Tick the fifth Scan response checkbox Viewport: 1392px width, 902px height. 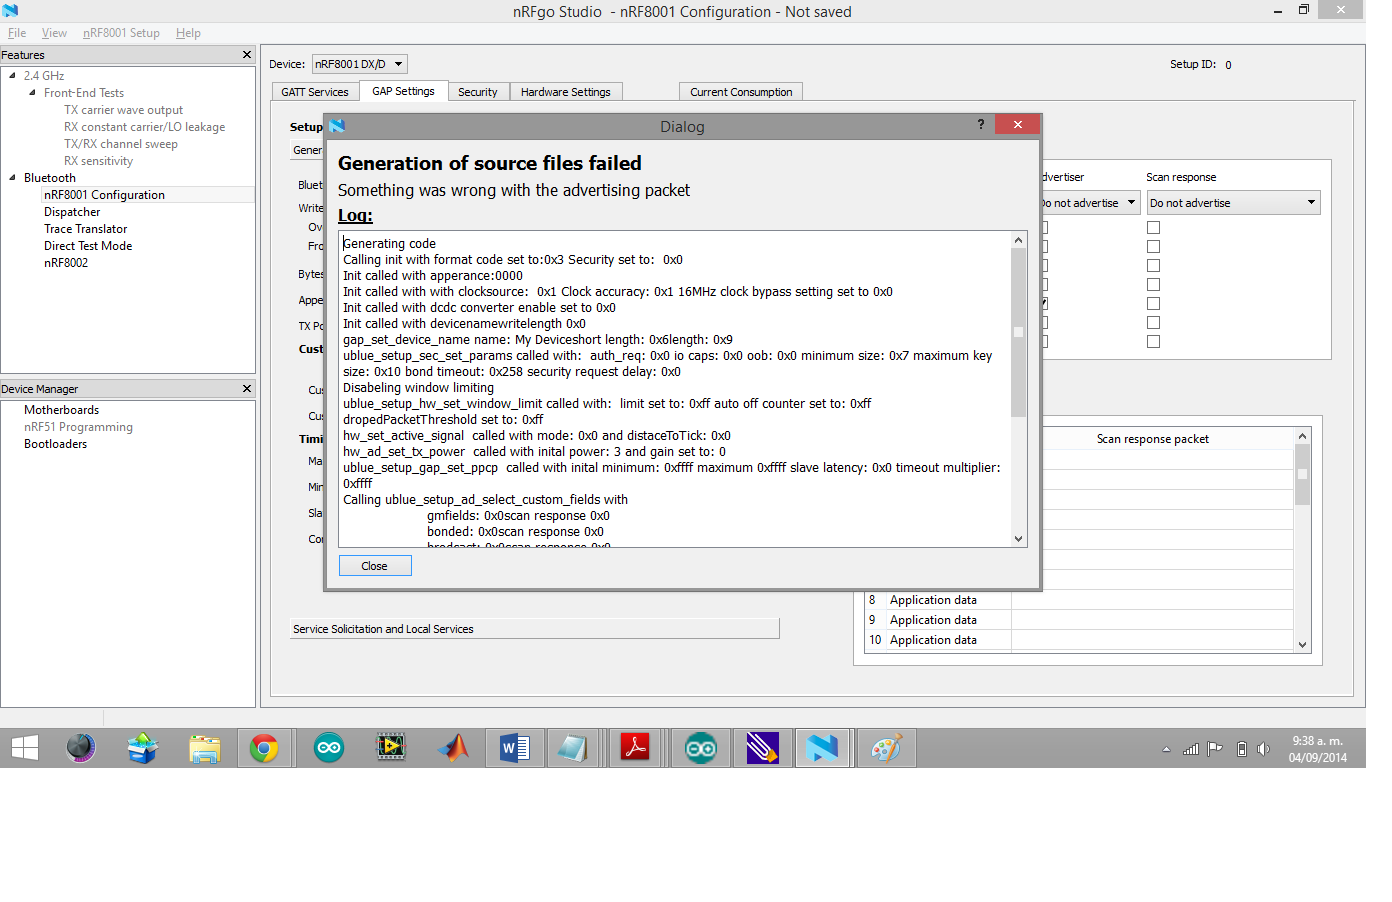click(x=1153, y=304)
